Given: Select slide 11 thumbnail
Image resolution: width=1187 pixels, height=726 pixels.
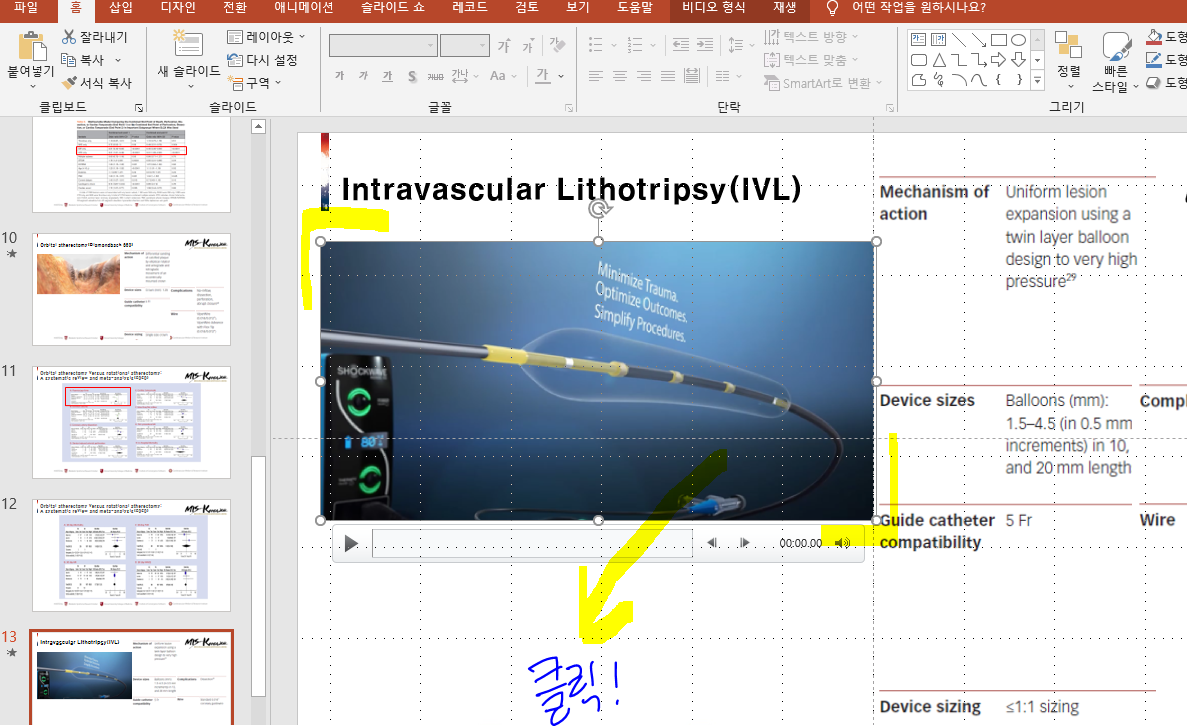Looking at the screenshot, I should pos(132,422).
